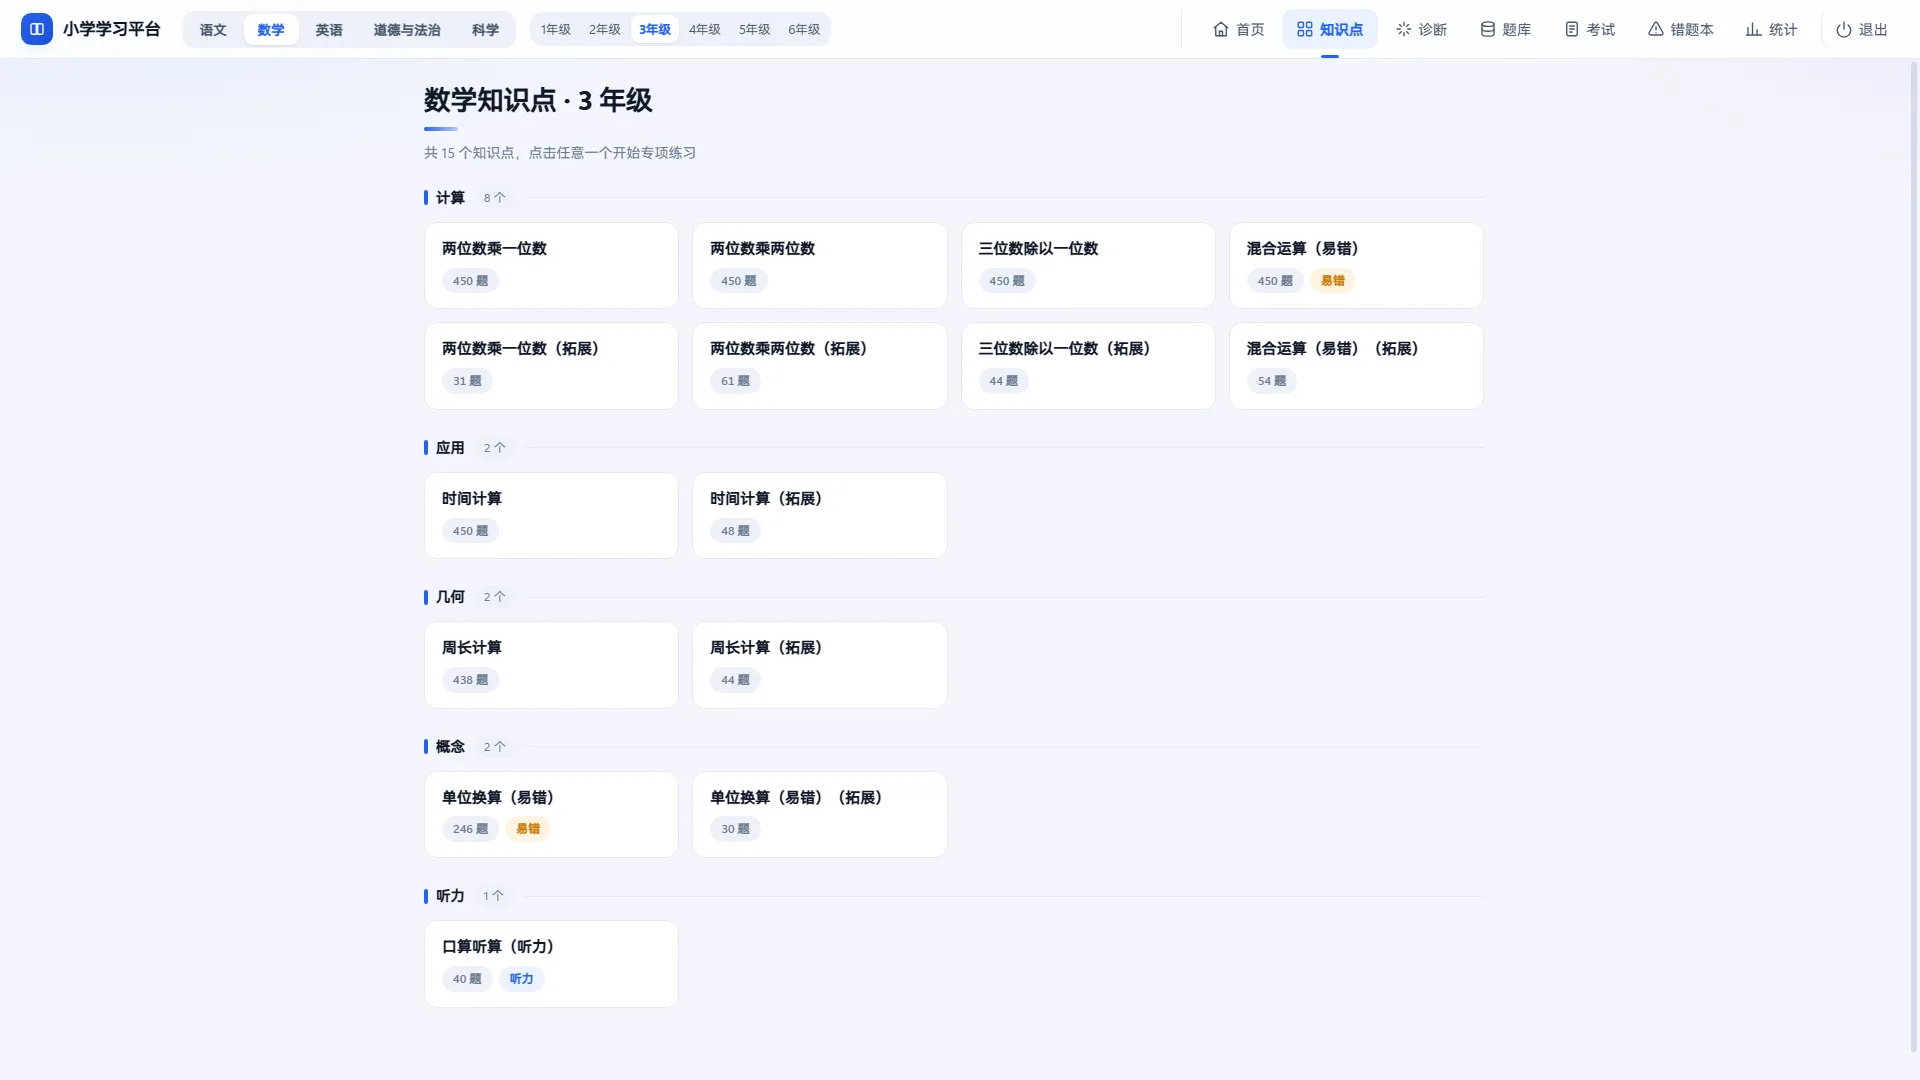Select the 英语 subject tab
This screenshot has width=1920, height=1080.
click(329, 29)
